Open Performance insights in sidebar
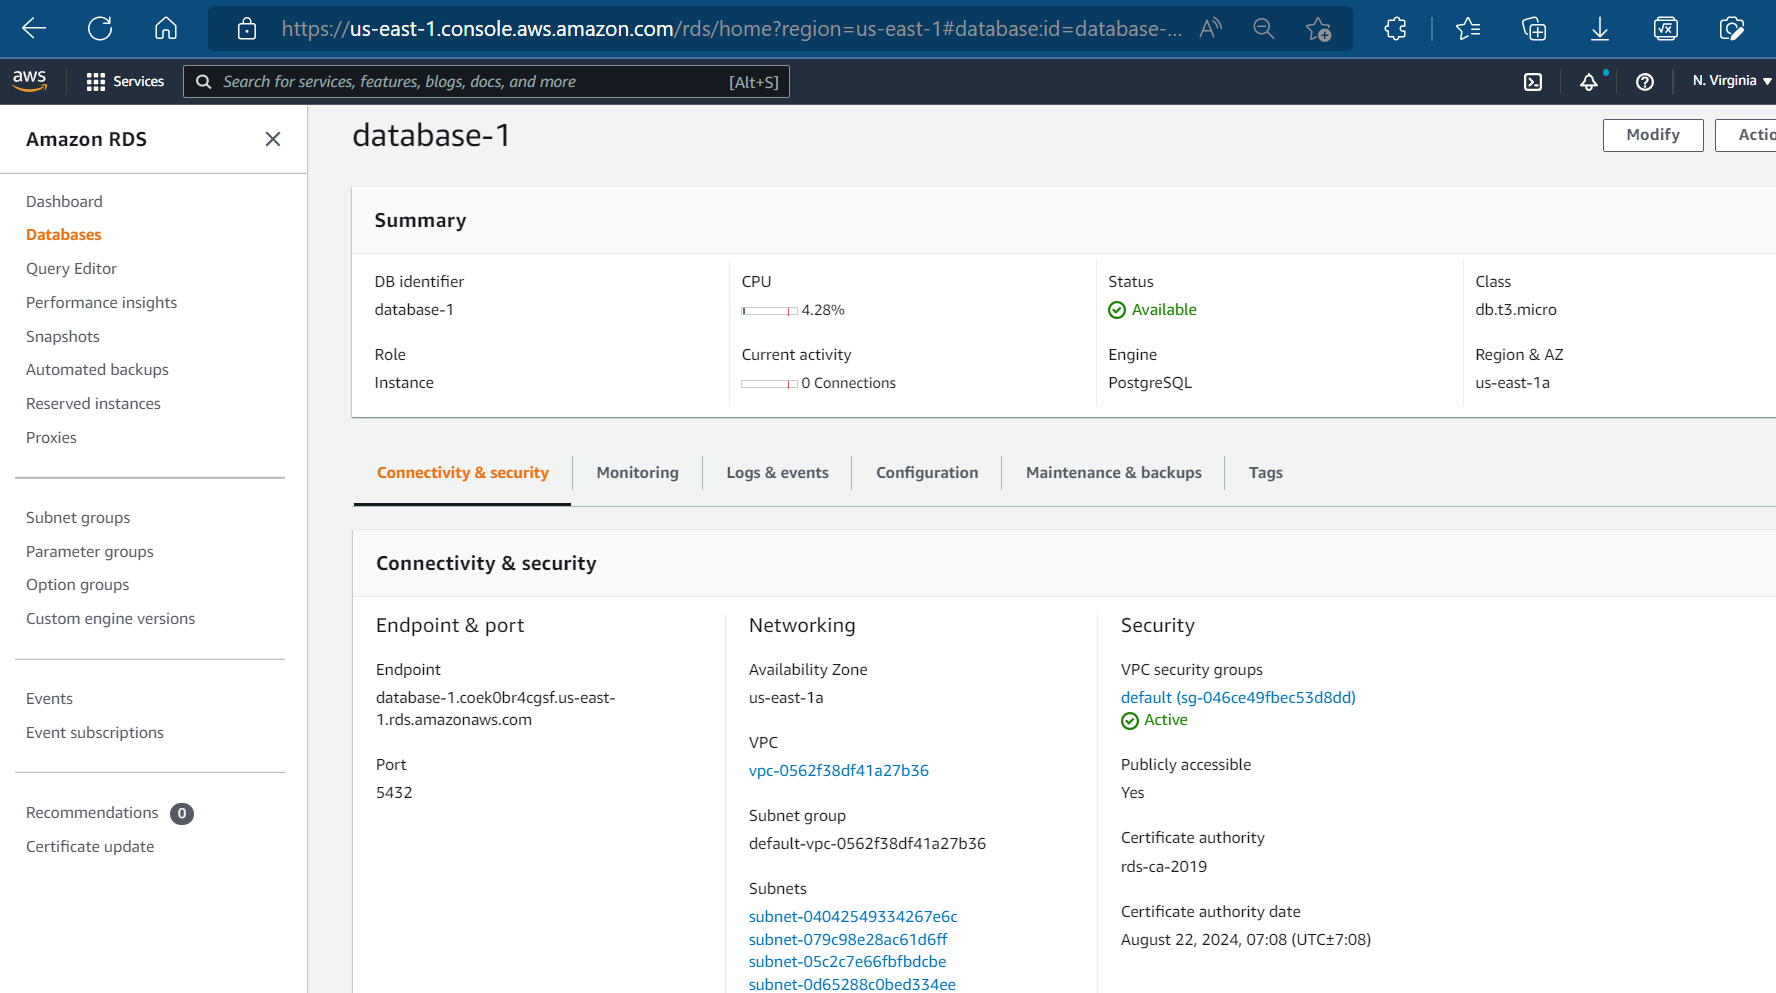Screen dimensions: 1776x993 (x=101, y=303)
